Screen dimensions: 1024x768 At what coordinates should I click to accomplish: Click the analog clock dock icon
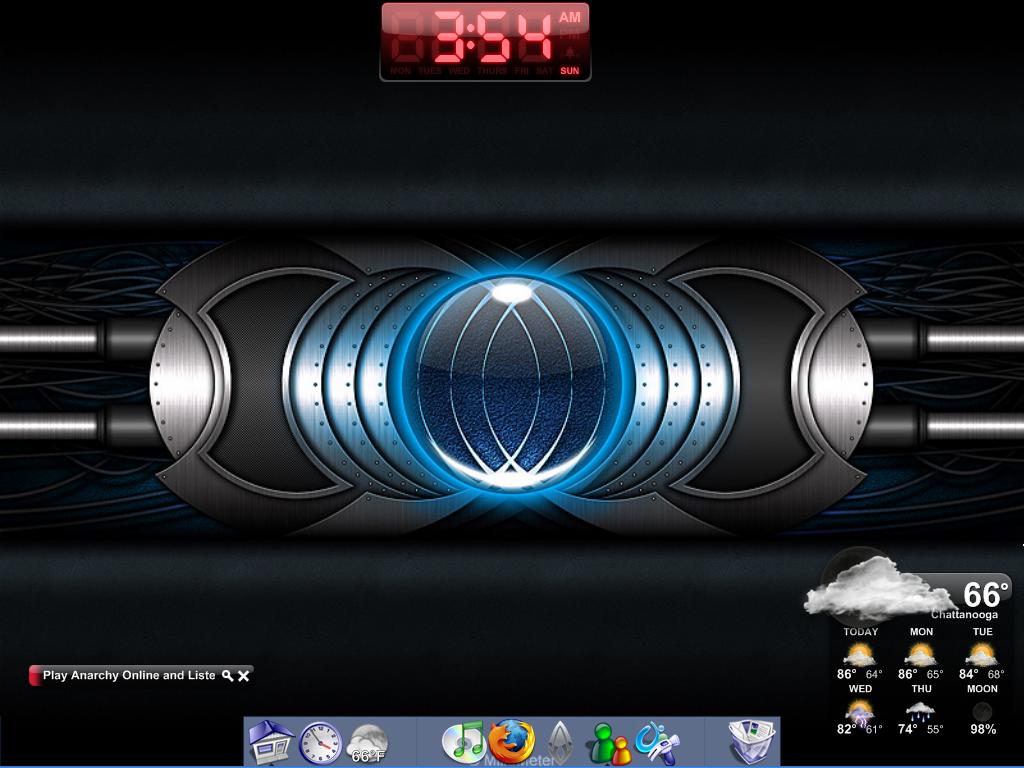point(321,742)
